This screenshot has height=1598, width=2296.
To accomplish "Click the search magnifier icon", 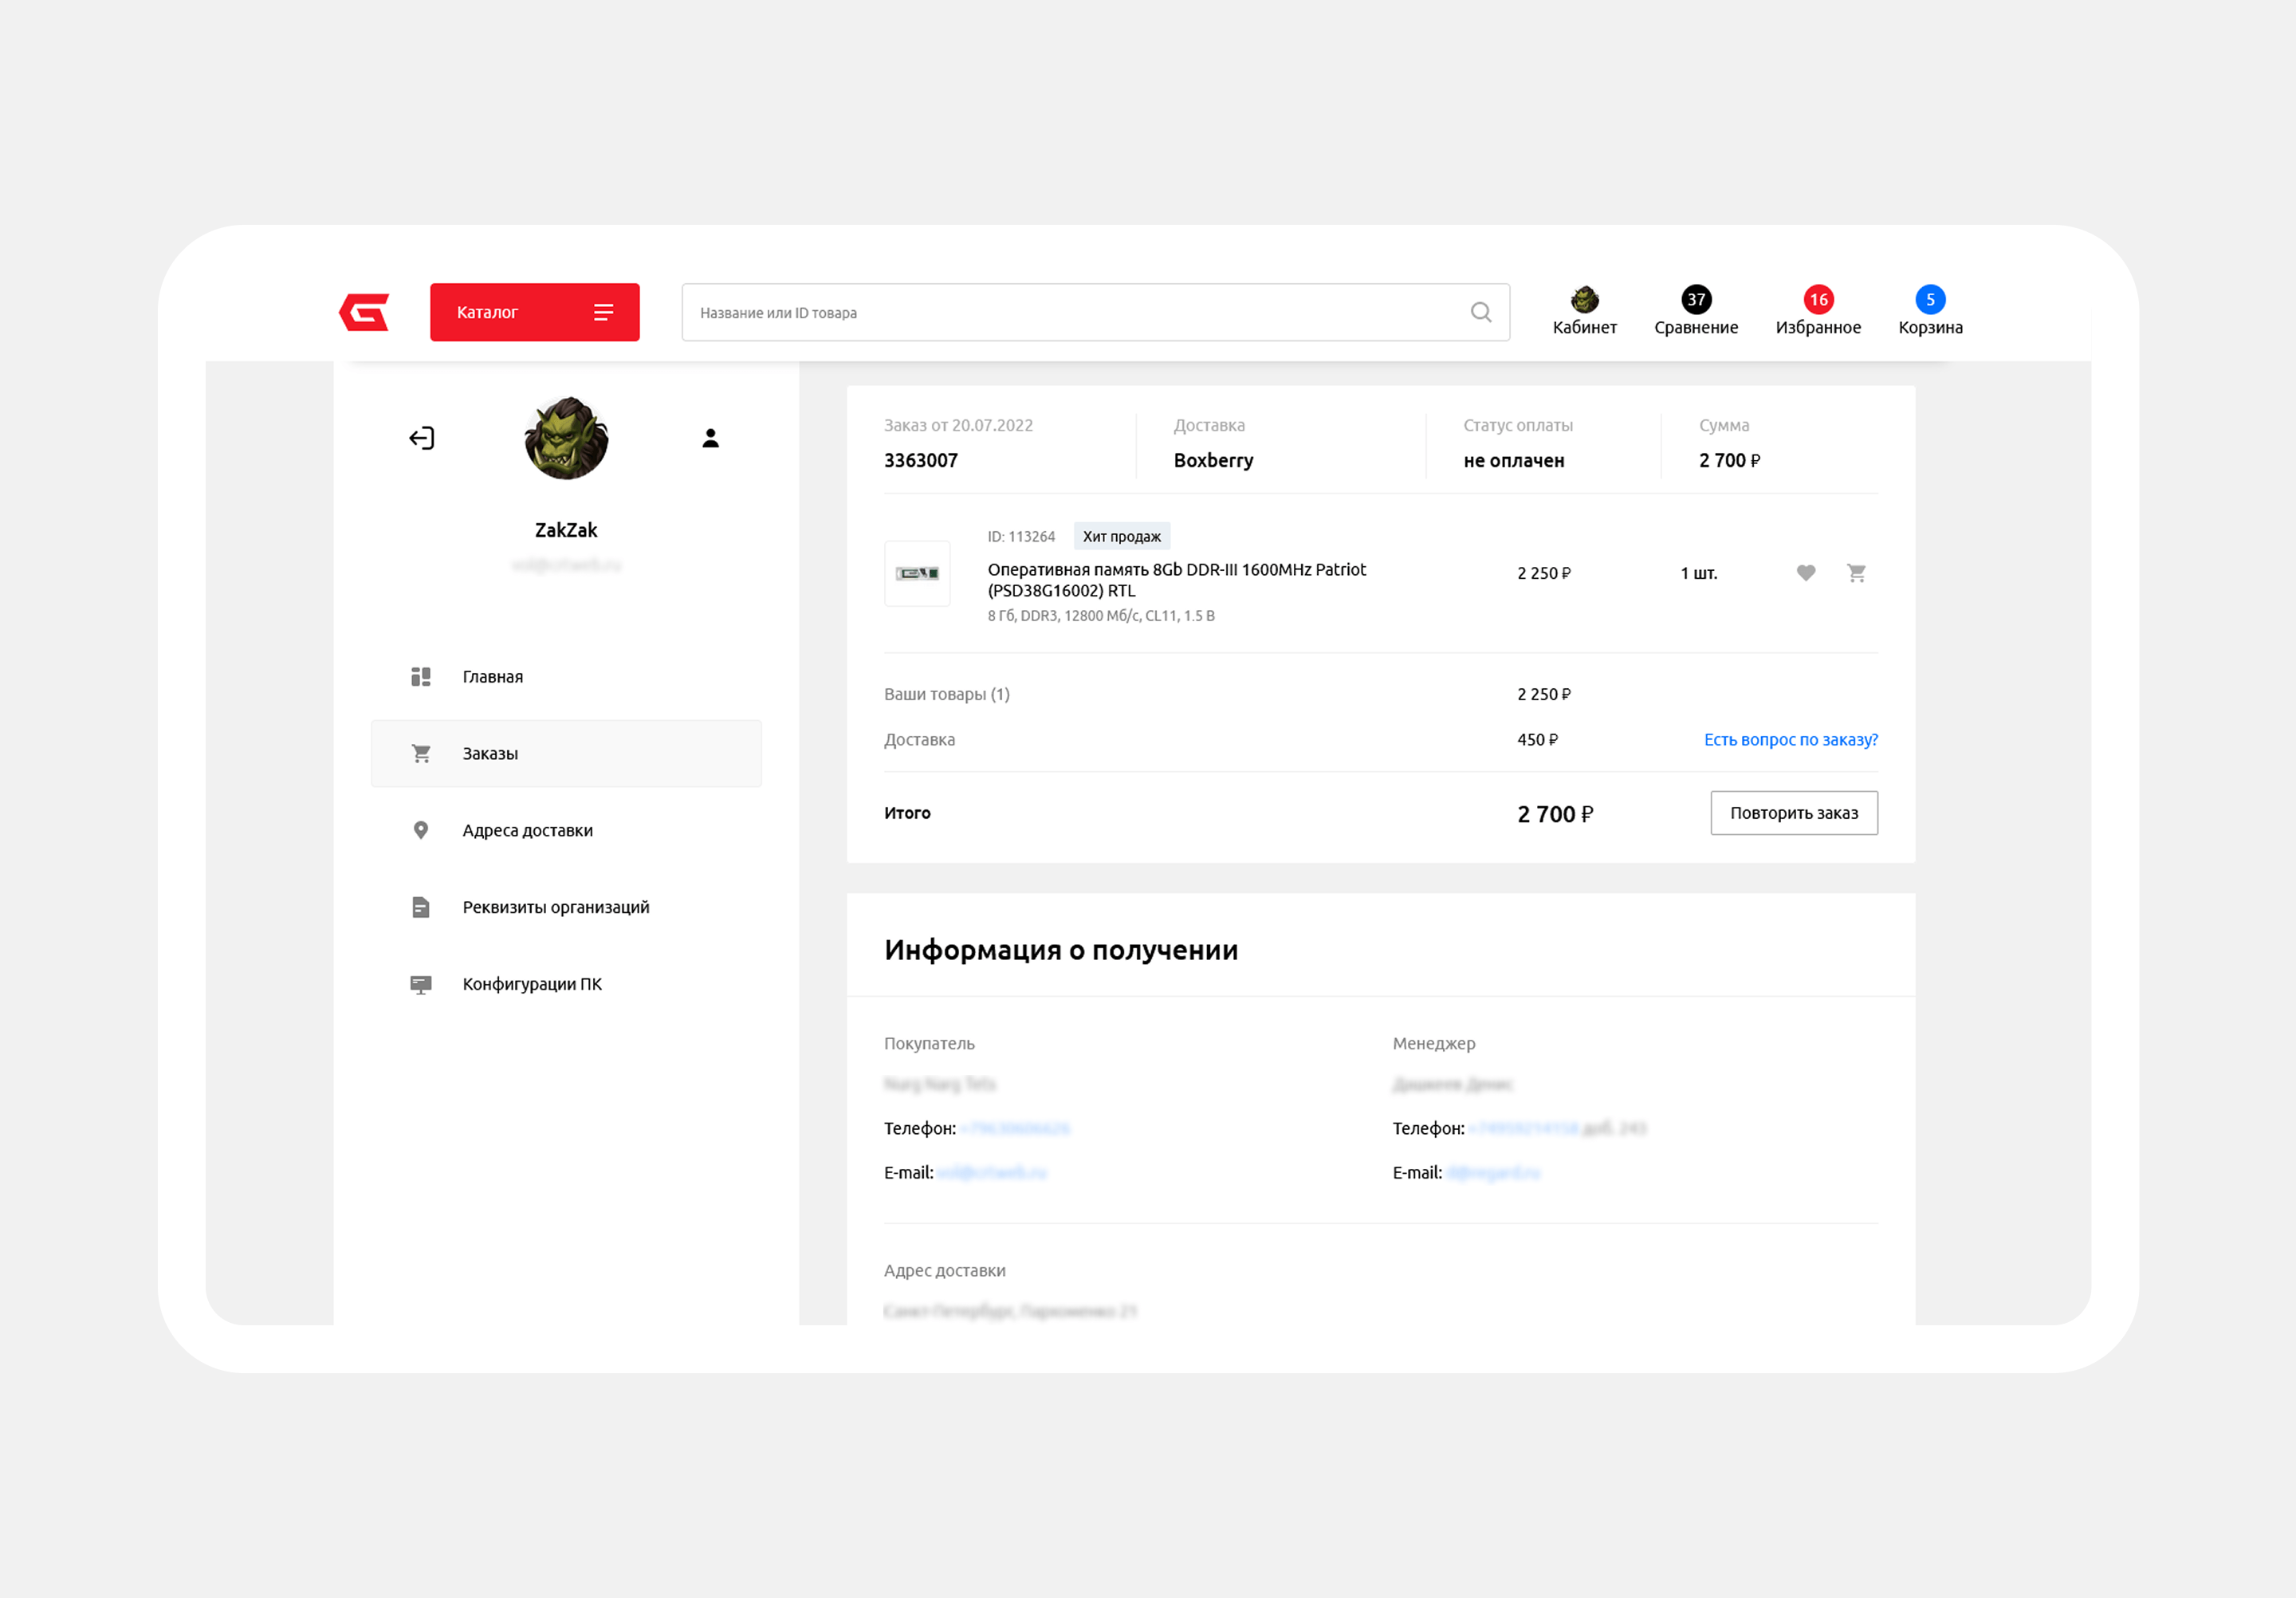I will 1480,312.
